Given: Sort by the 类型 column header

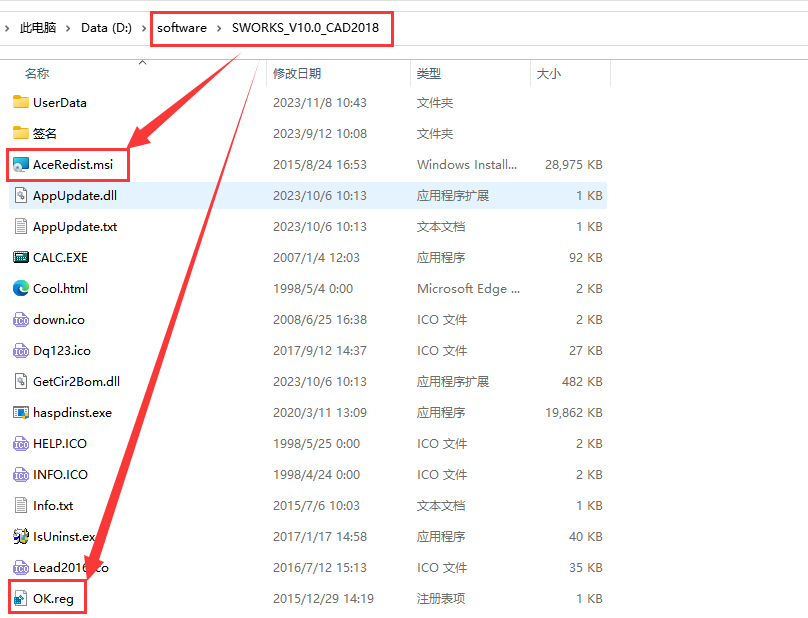Looking at the screenshot, I should [429, 74].
